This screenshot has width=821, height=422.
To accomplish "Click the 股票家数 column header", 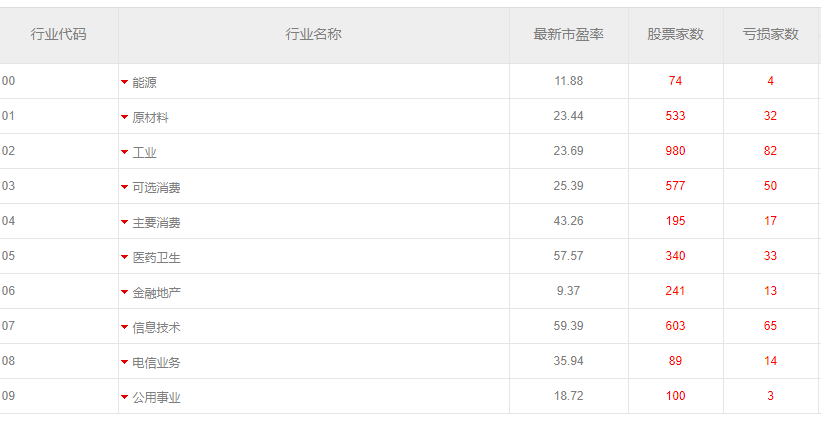I will pos(675,35).
